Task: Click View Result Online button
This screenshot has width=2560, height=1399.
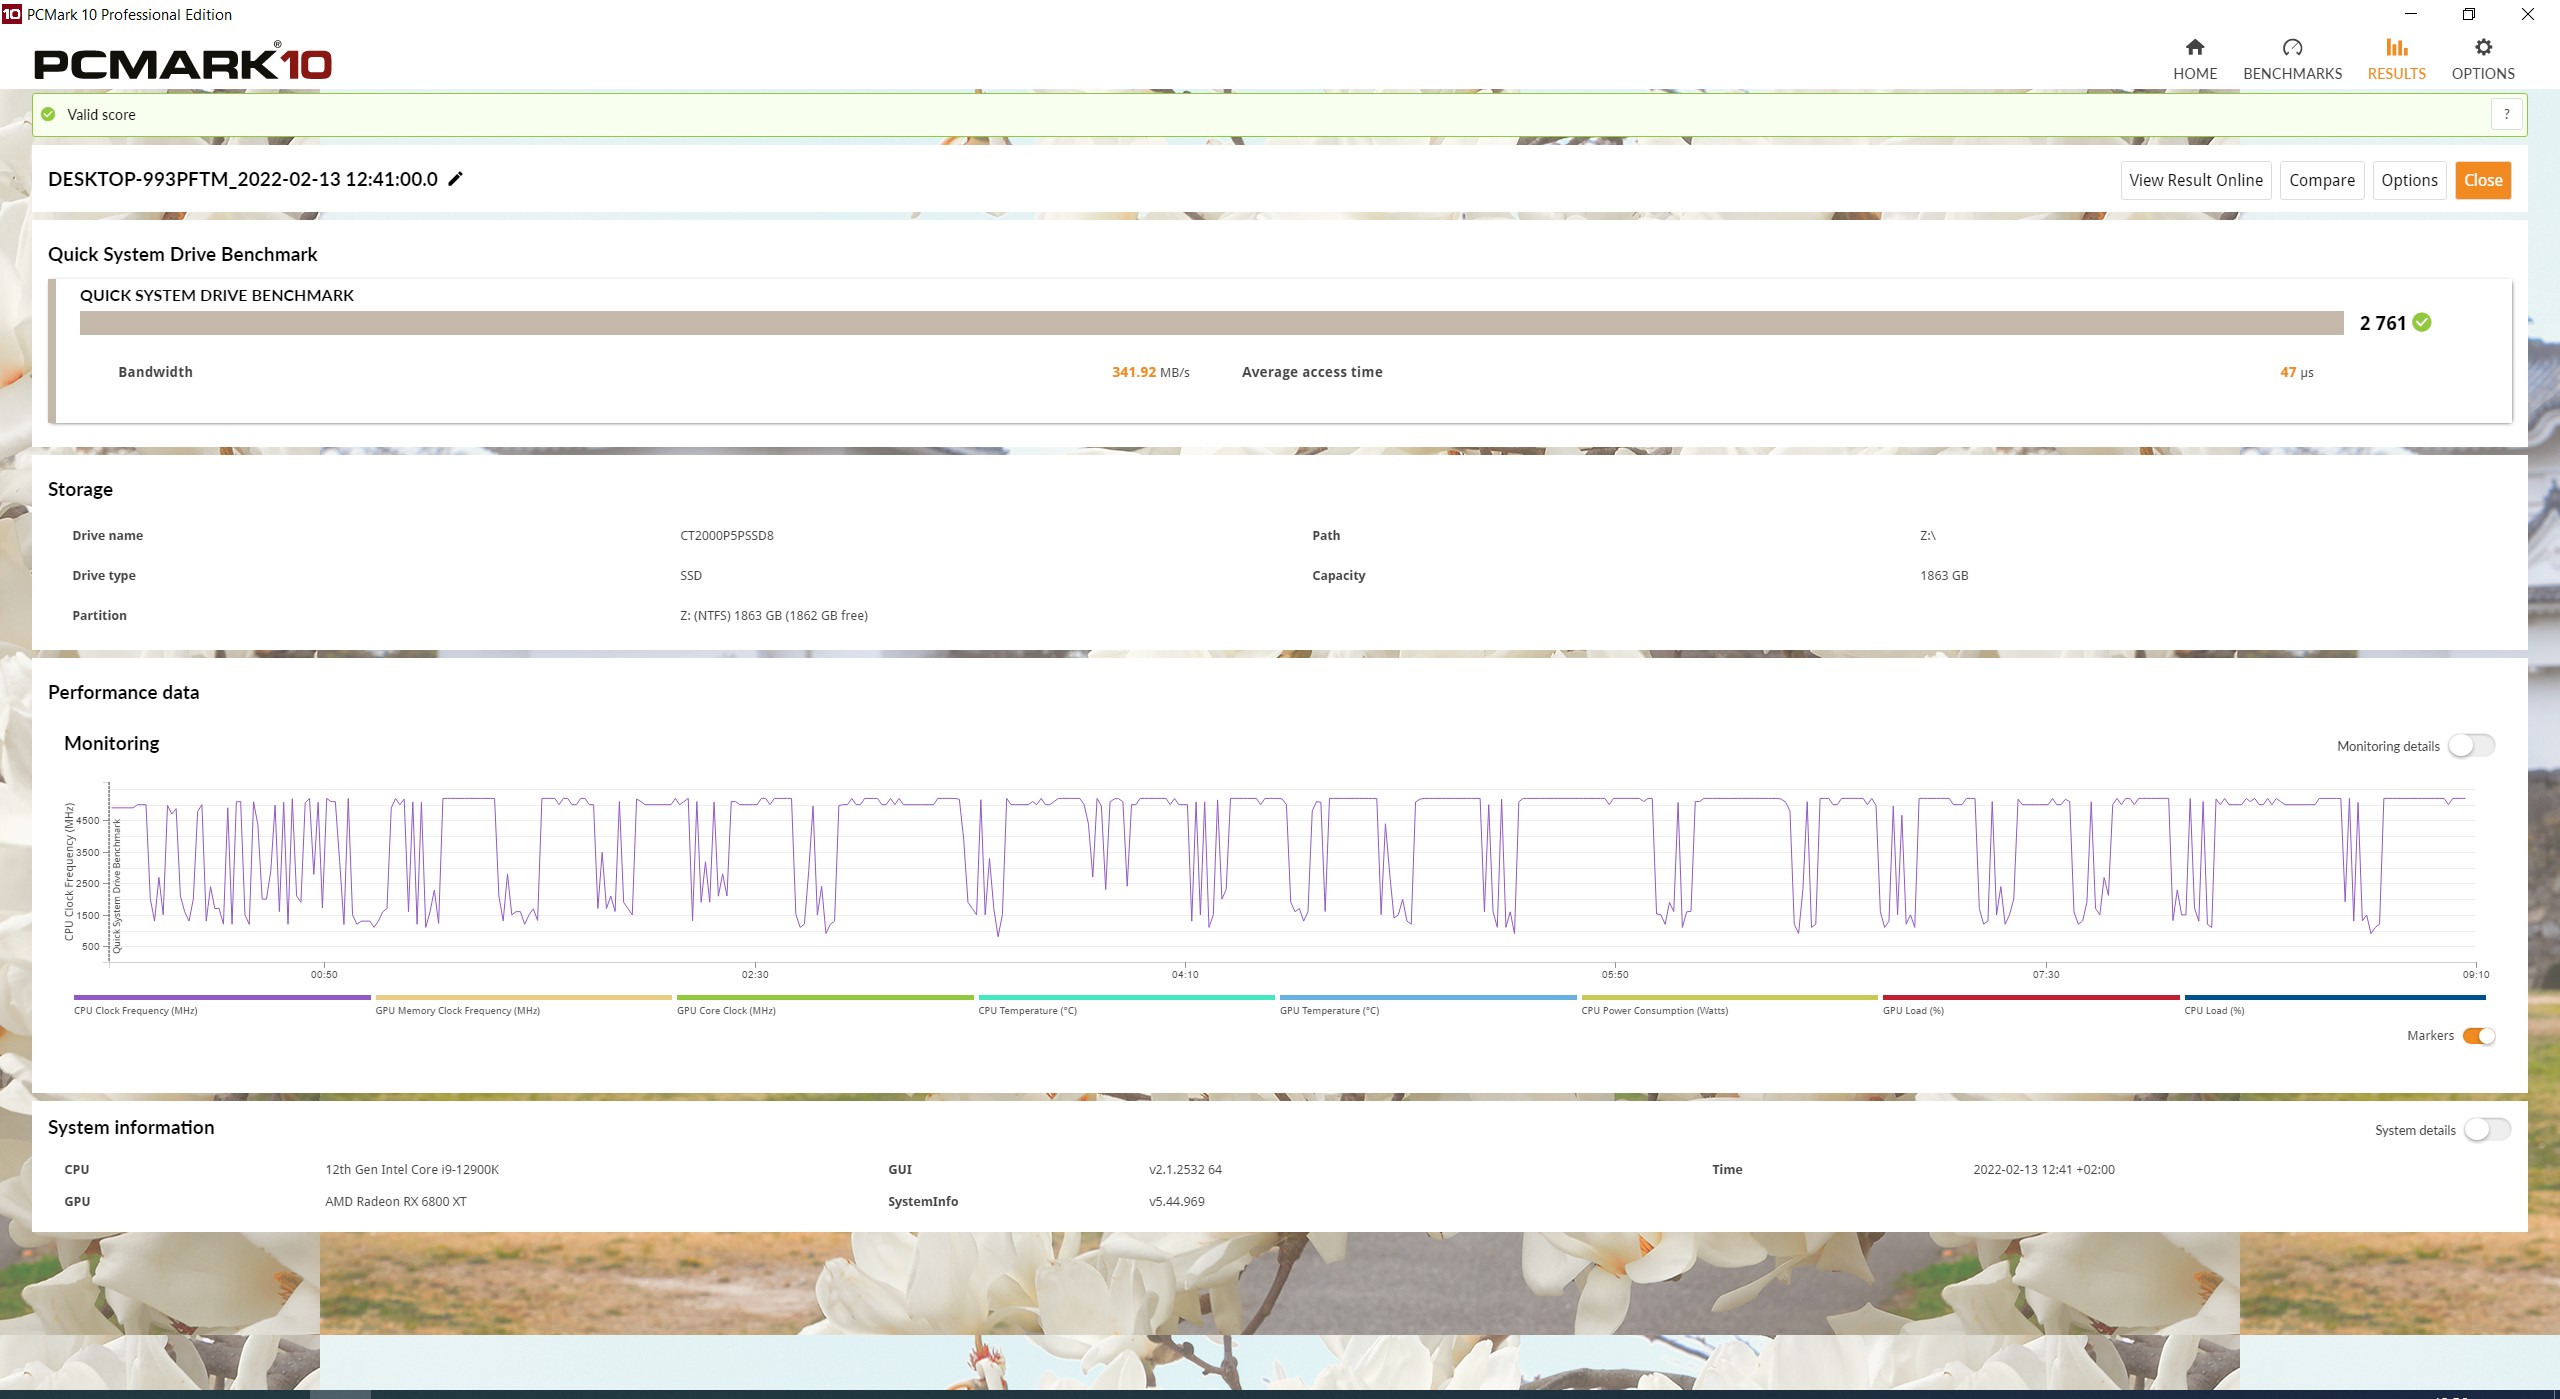Action: pos(2195,180)
